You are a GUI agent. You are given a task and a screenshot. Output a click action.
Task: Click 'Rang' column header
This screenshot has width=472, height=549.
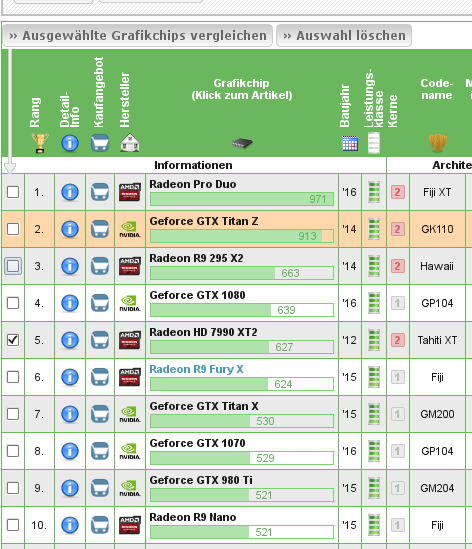[35, 112]
